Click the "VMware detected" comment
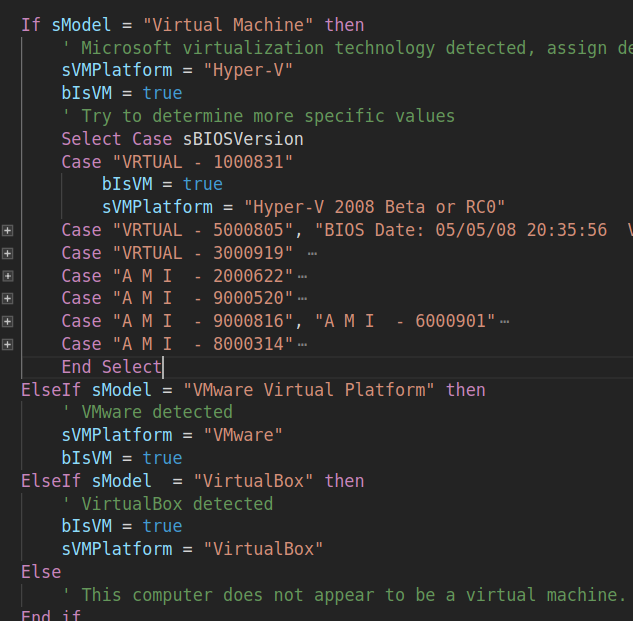633x621 pixels. click(x=156, y=412)
